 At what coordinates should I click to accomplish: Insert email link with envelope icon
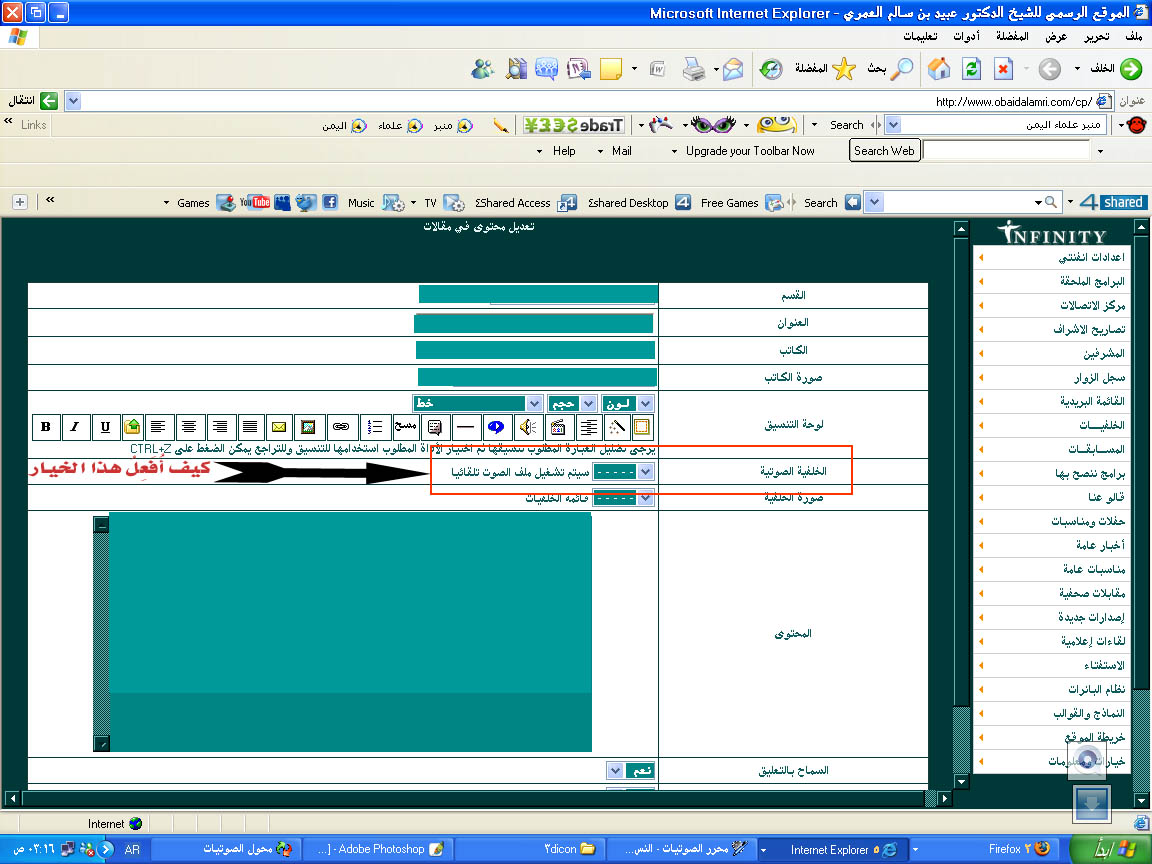(278, 427)
